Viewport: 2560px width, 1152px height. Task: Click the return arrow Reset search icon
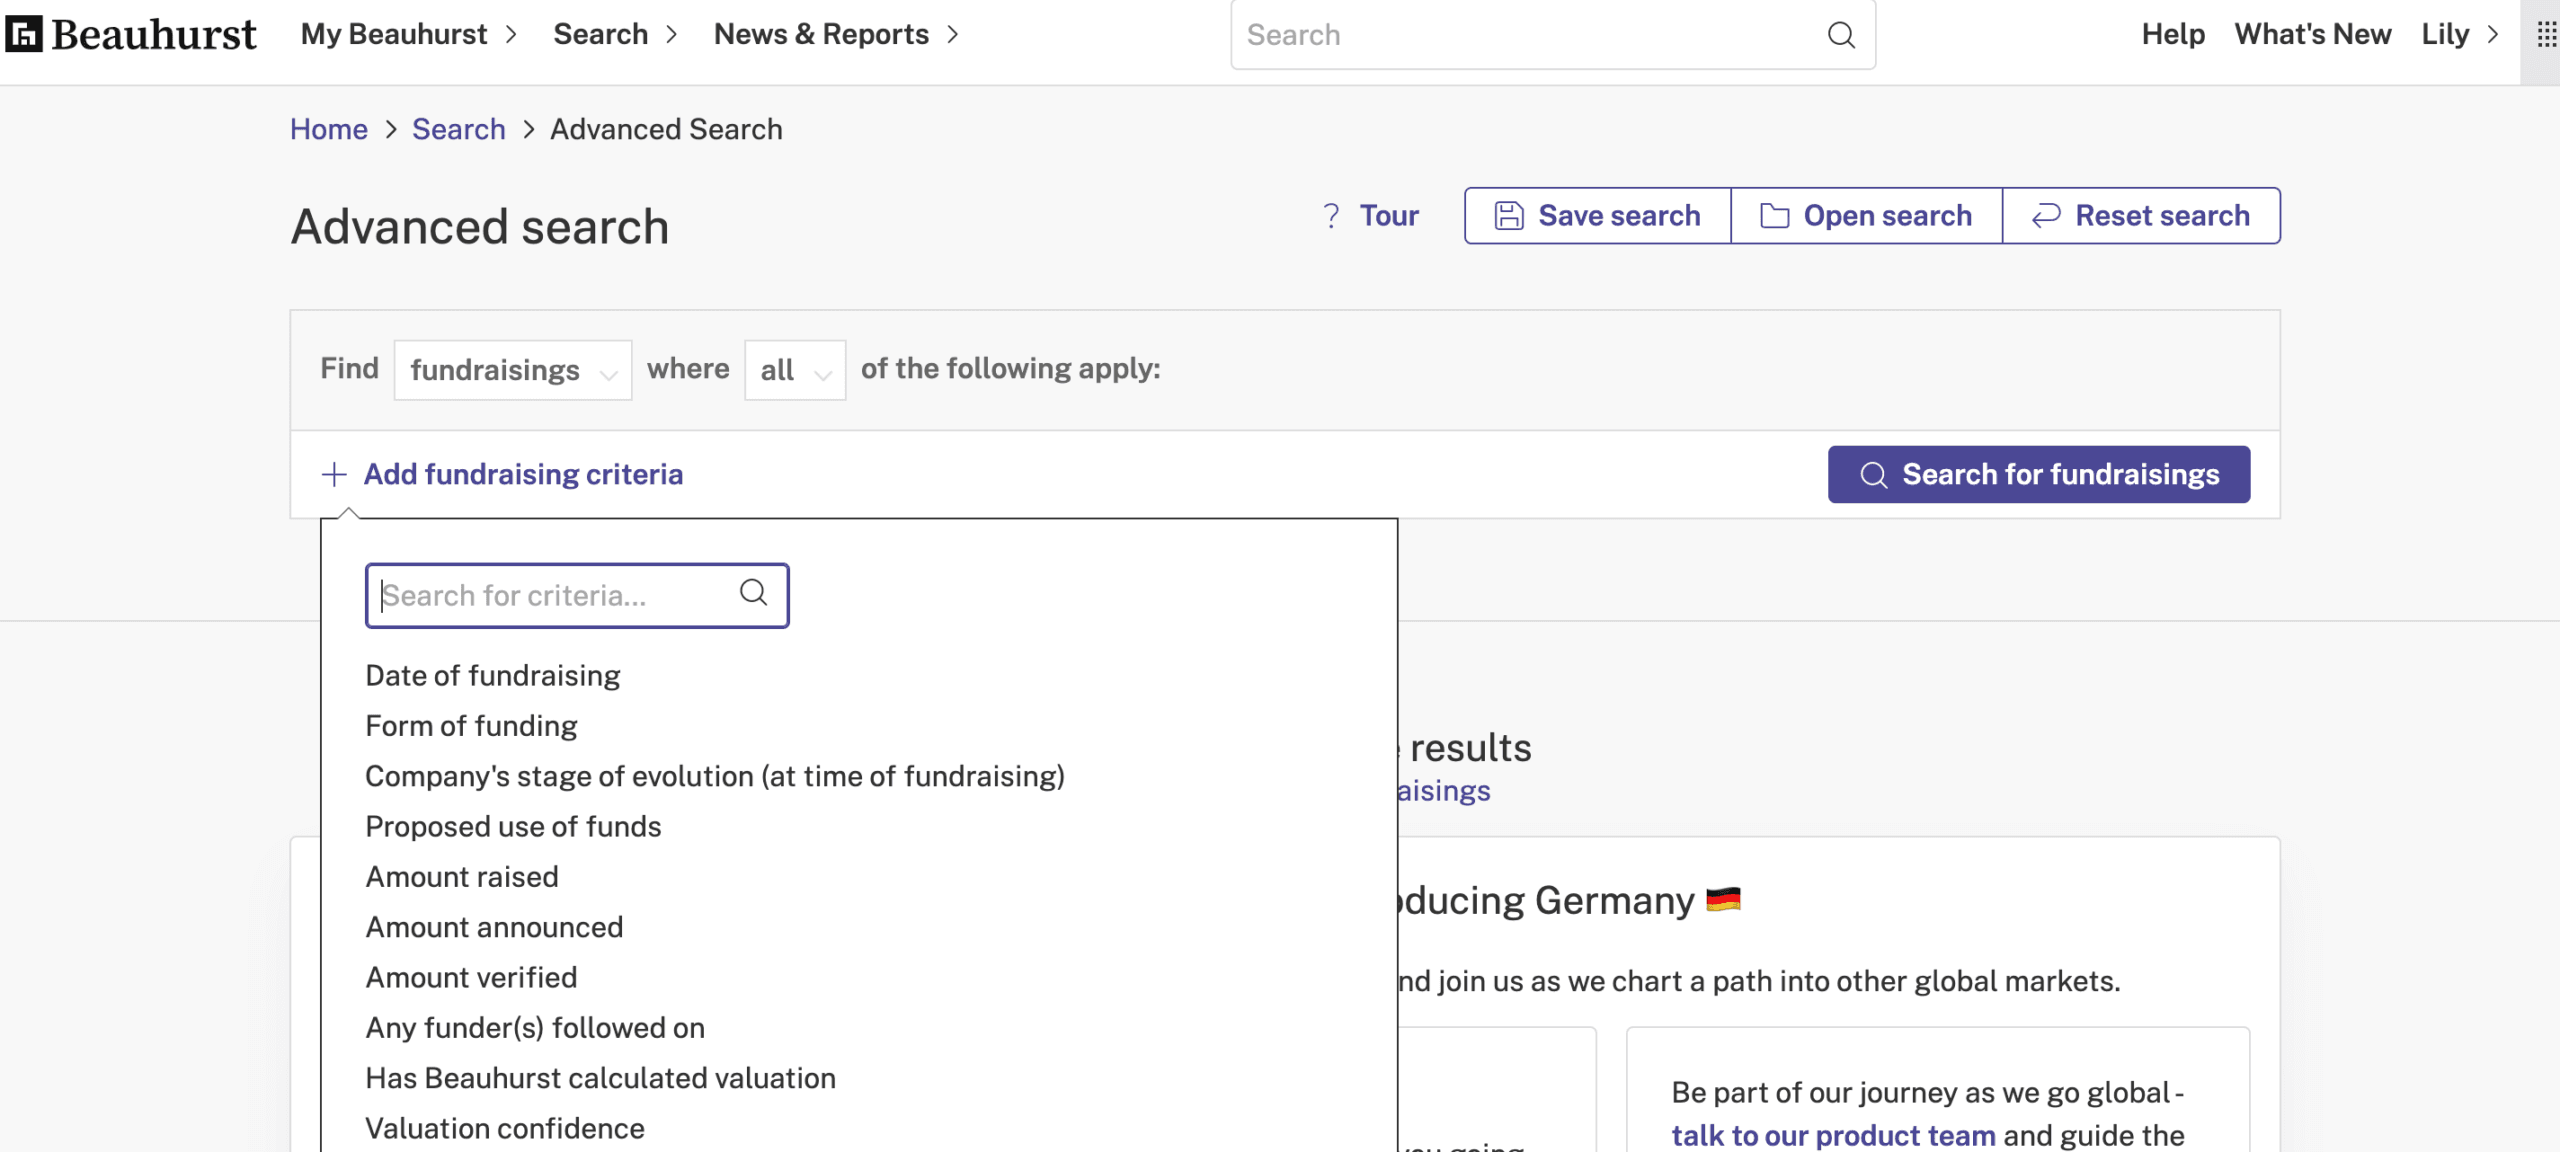[2046, 216]
